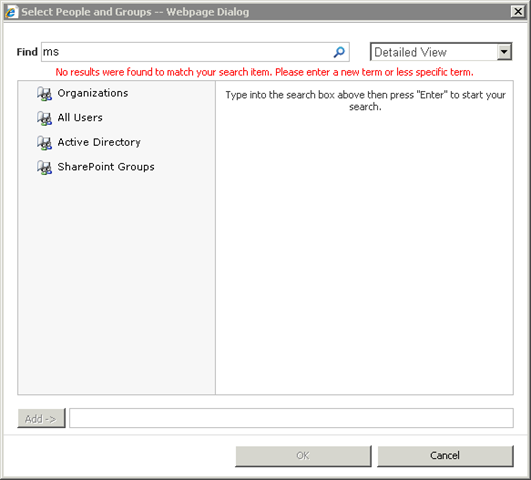This screenshot has width=531, height=480.
Task: Open the Detailed View dropdown arrow
Action: coord(504,52)
